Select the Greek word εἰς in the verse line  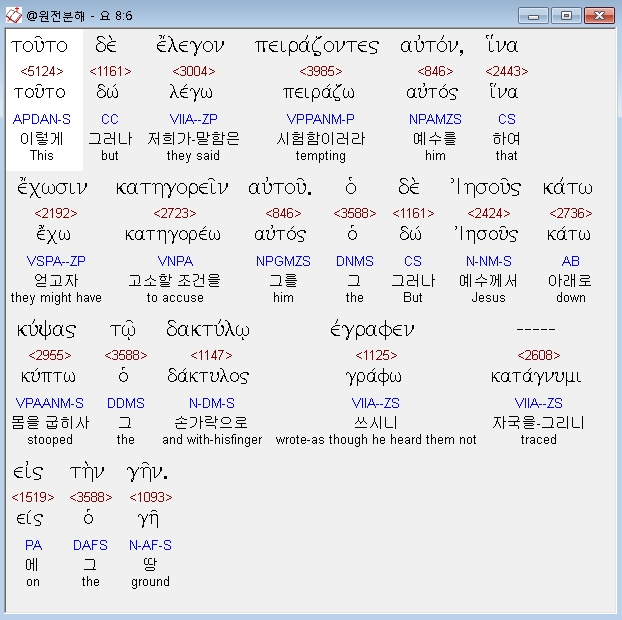[x=28, y=472]
